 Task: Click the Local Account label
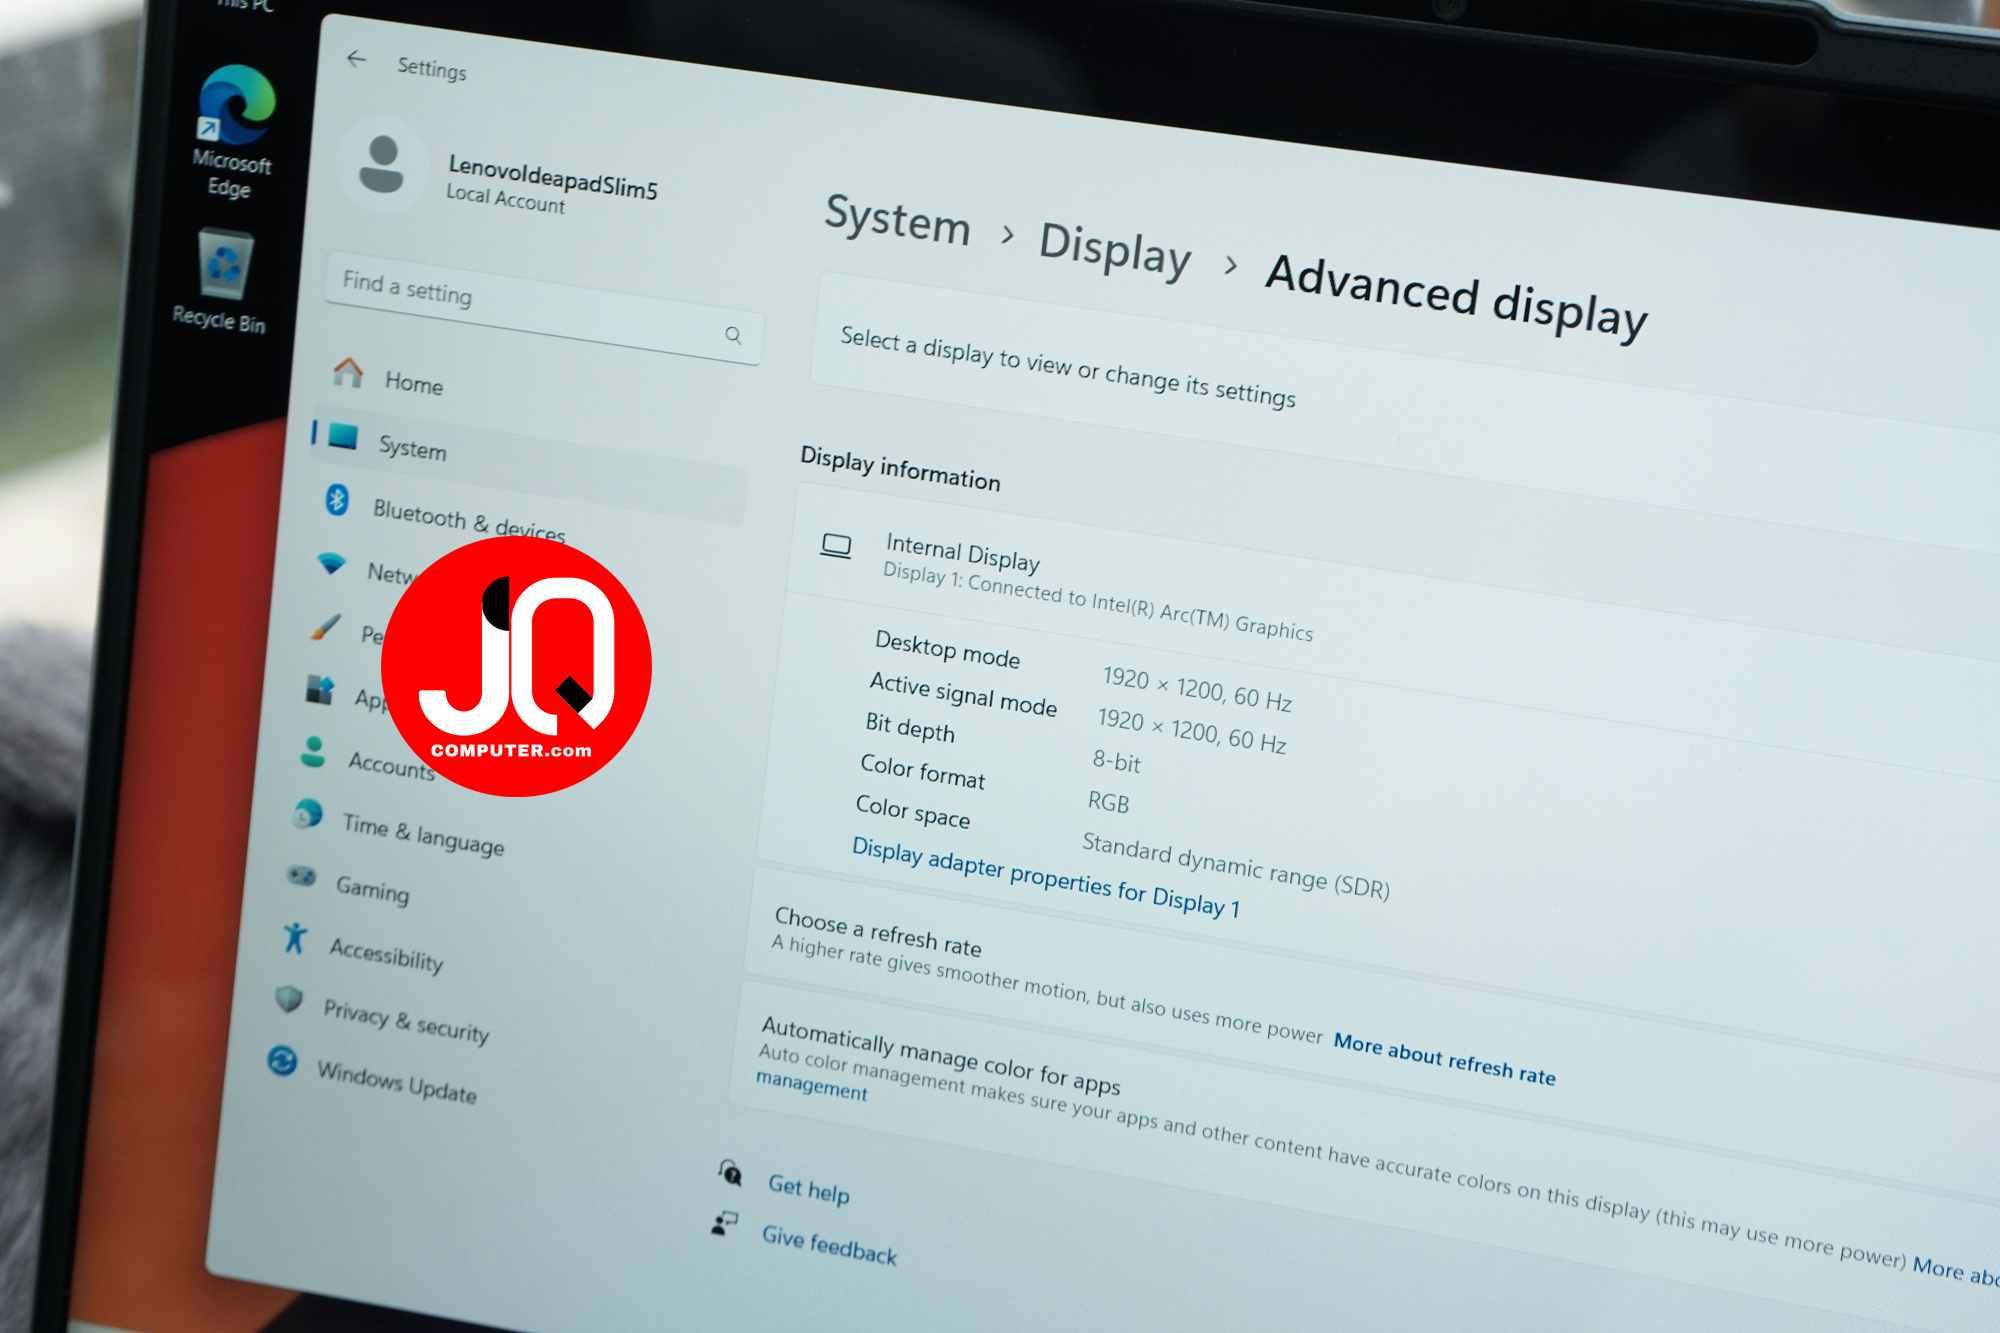point(505,198)
